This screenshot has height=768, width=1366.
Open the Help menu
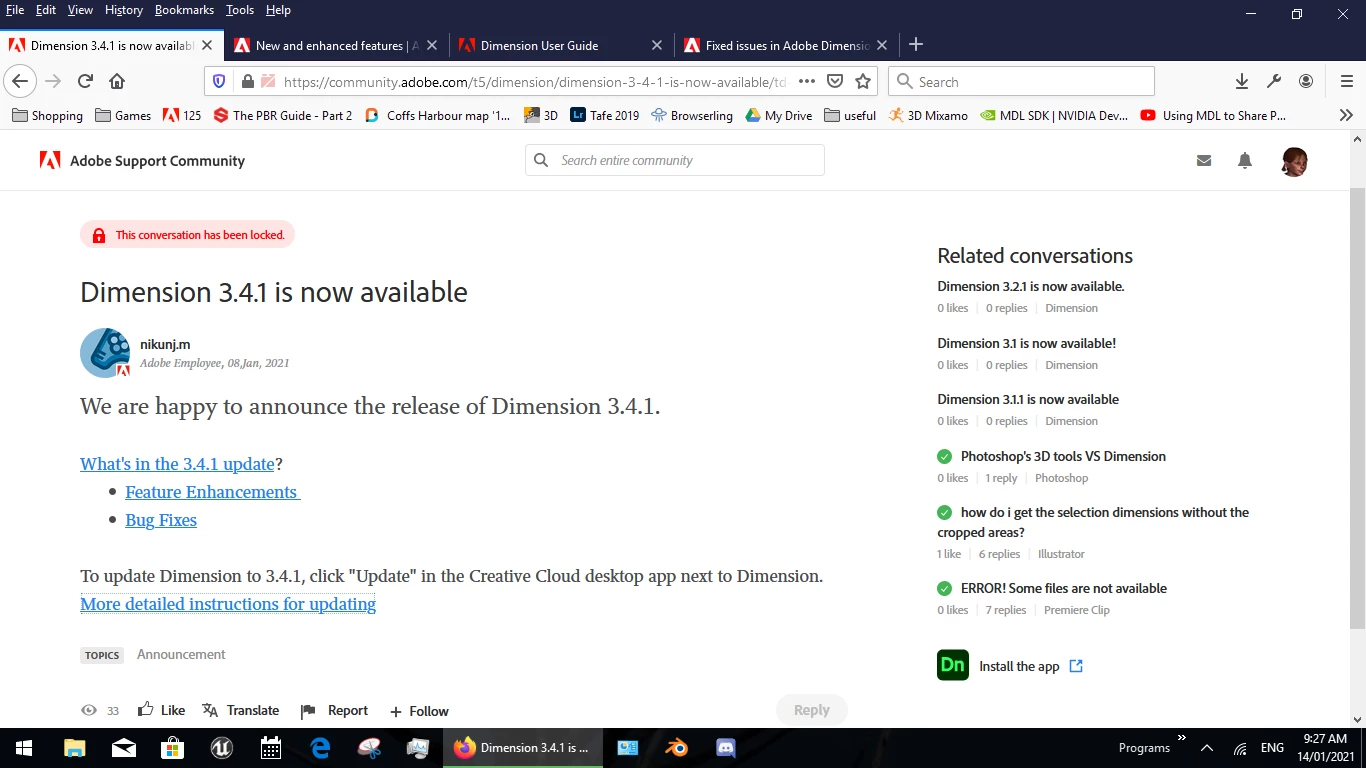(278, 10)
